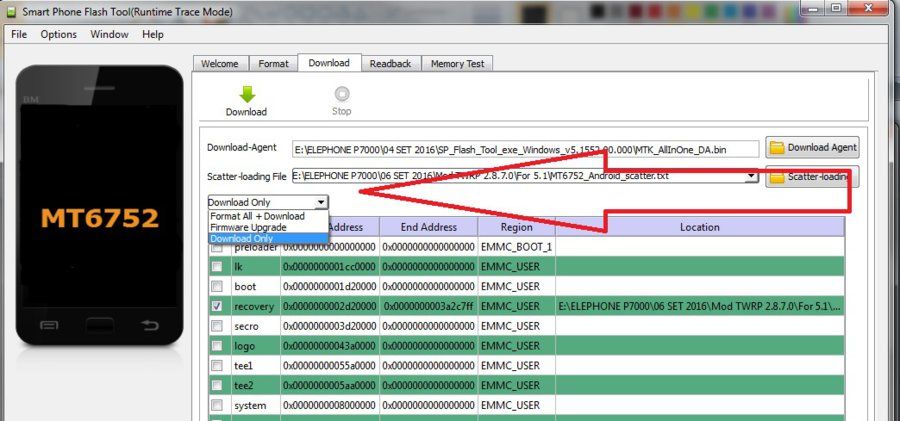
Task: Open the Help menu
Action: 153,34
